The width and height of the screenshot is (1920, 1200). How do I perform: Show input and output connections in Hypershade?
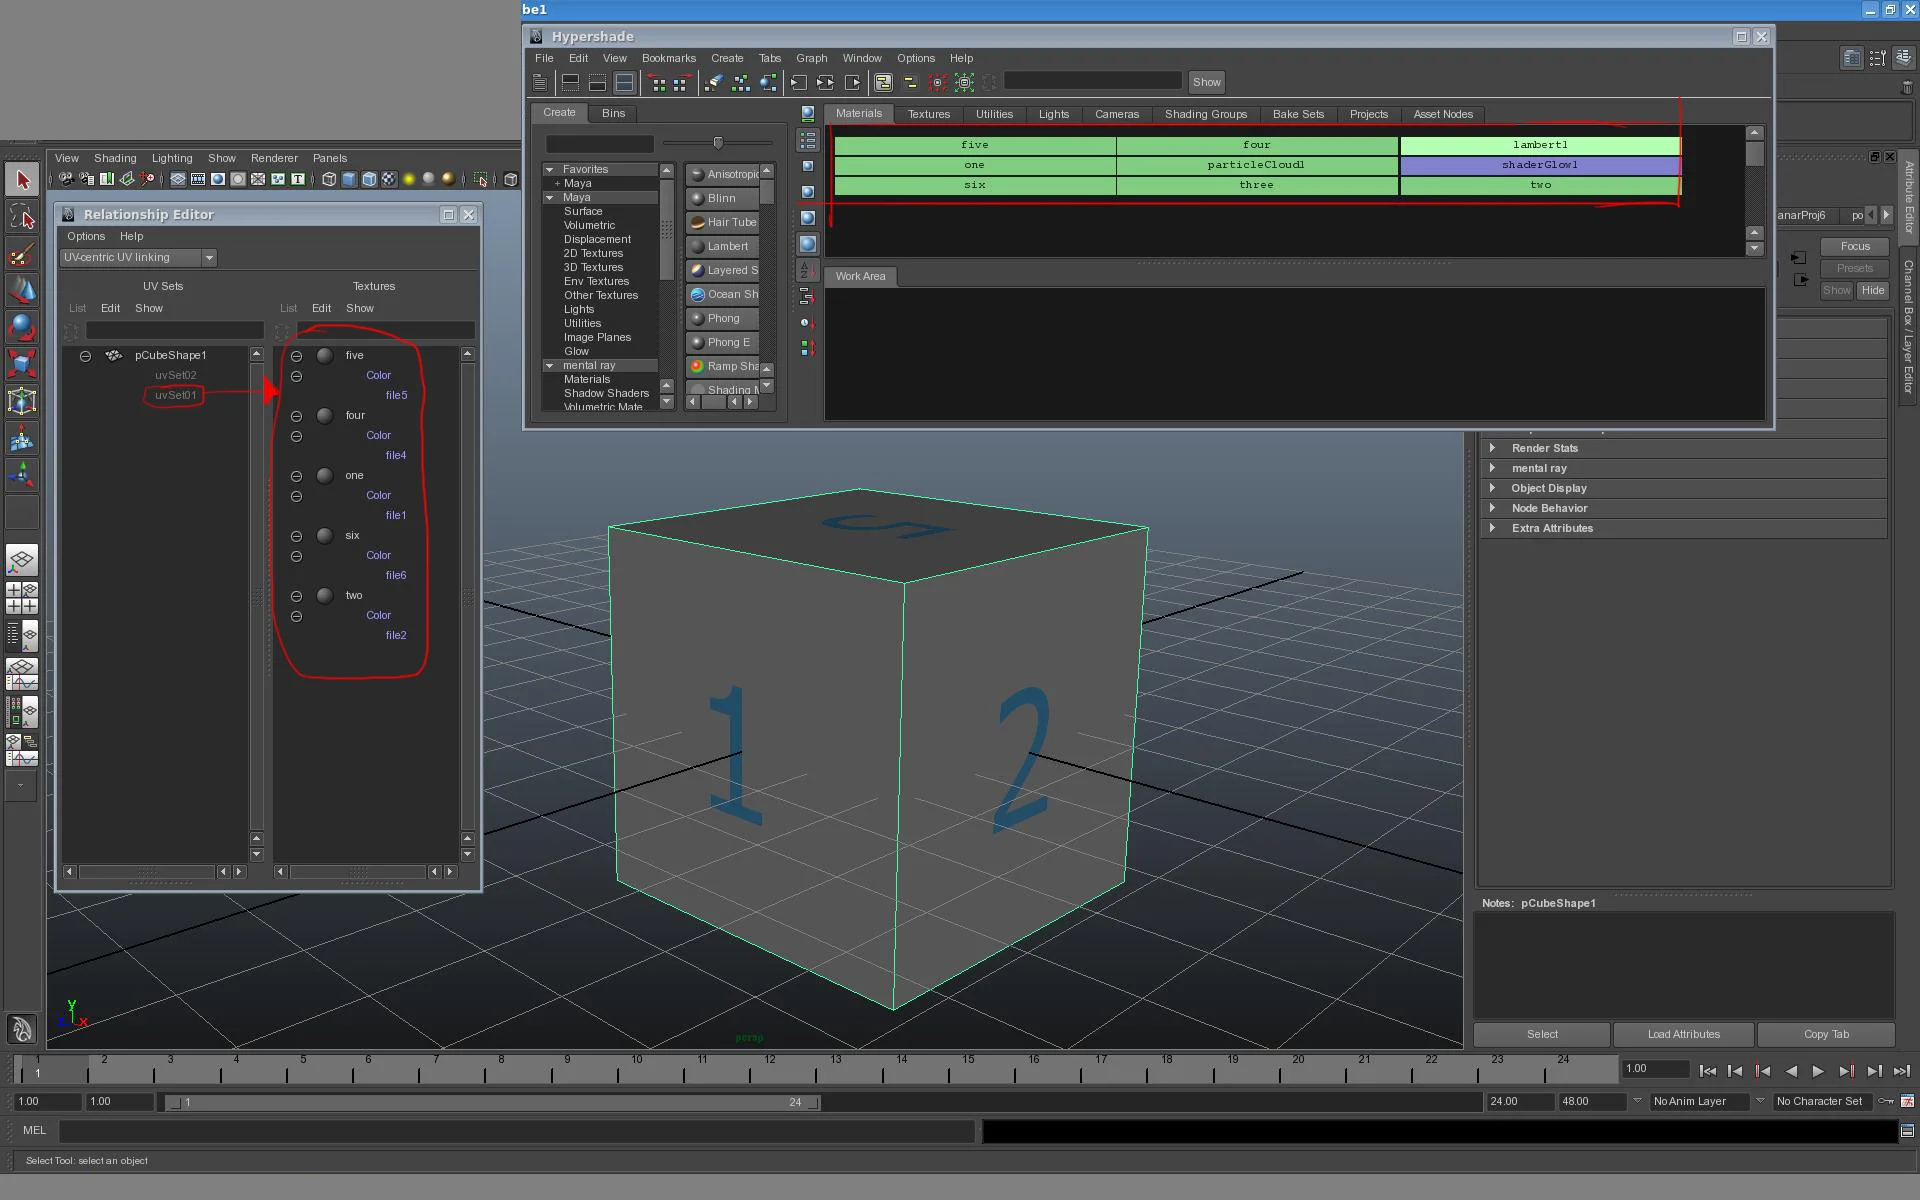coord(825,82)
